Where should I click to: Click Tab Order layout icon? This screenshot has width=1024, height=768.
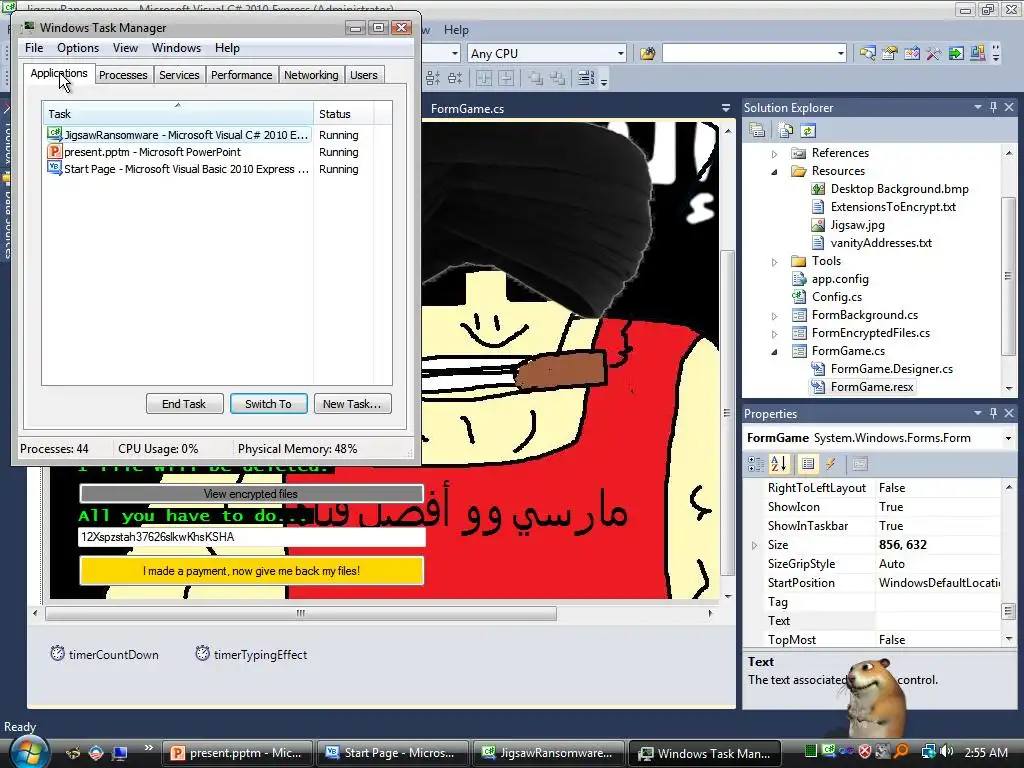pyautogui.click(x=586, y=78)
